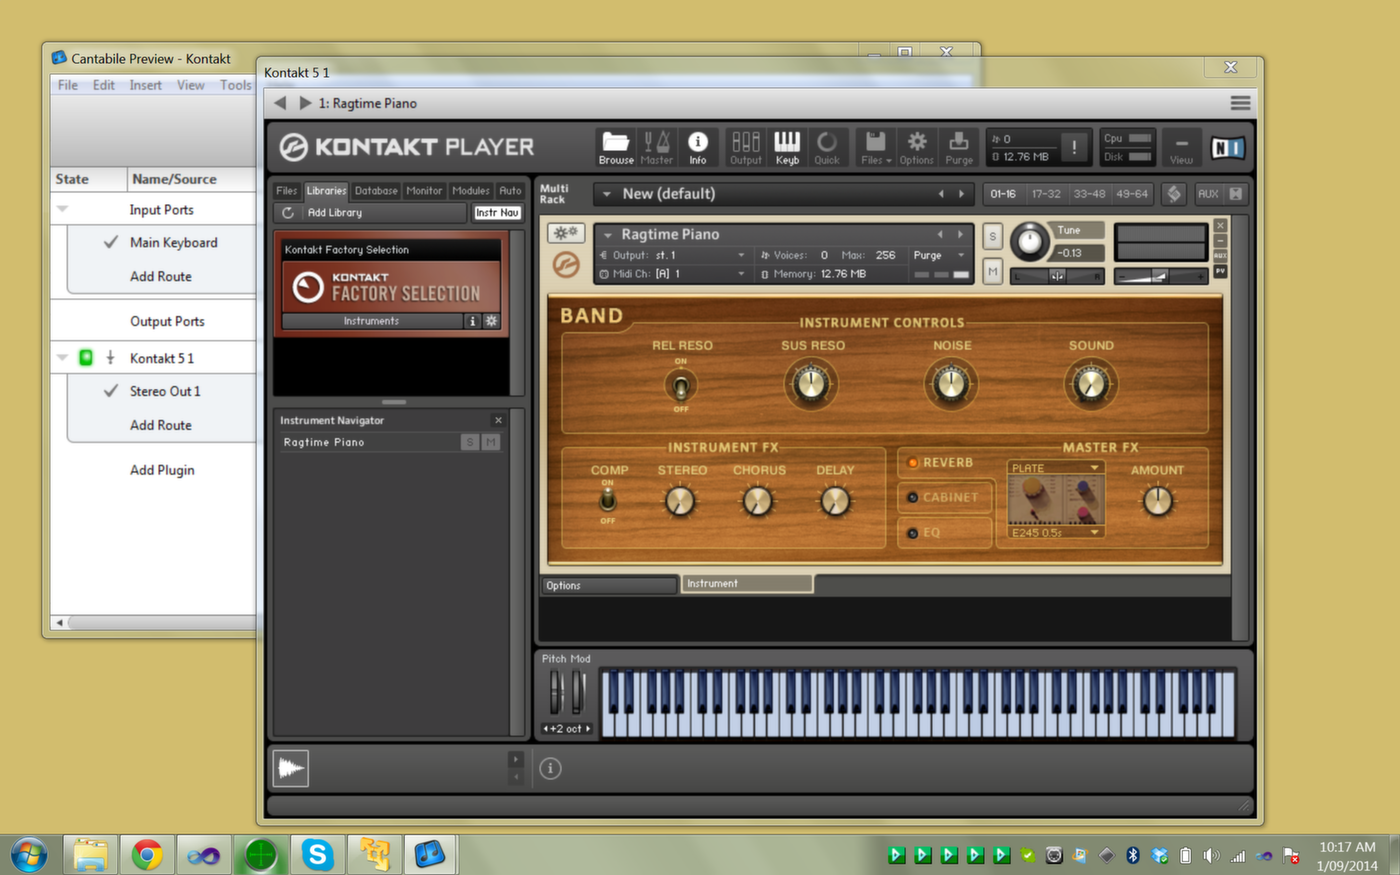
Task: Collapse the Input Ports section in Cantabile
Action: coord(62,209)
